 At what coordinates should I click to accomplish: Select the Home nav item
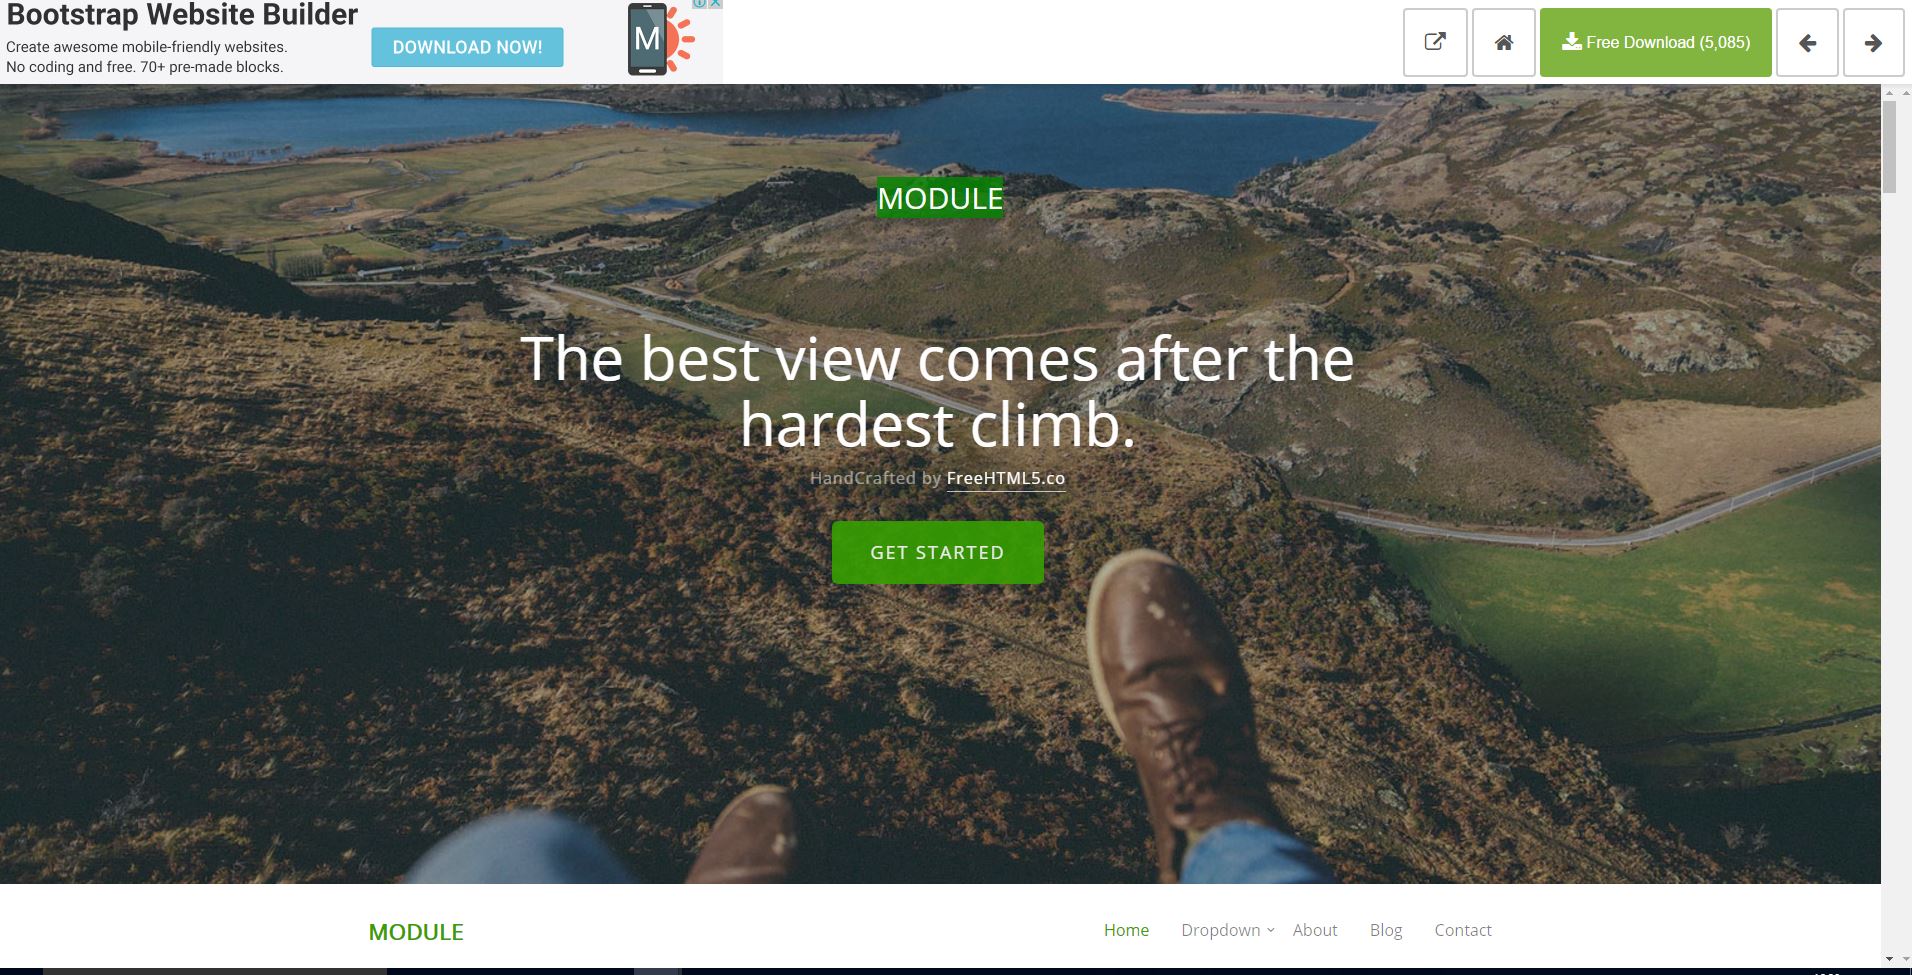[1126, 930]
